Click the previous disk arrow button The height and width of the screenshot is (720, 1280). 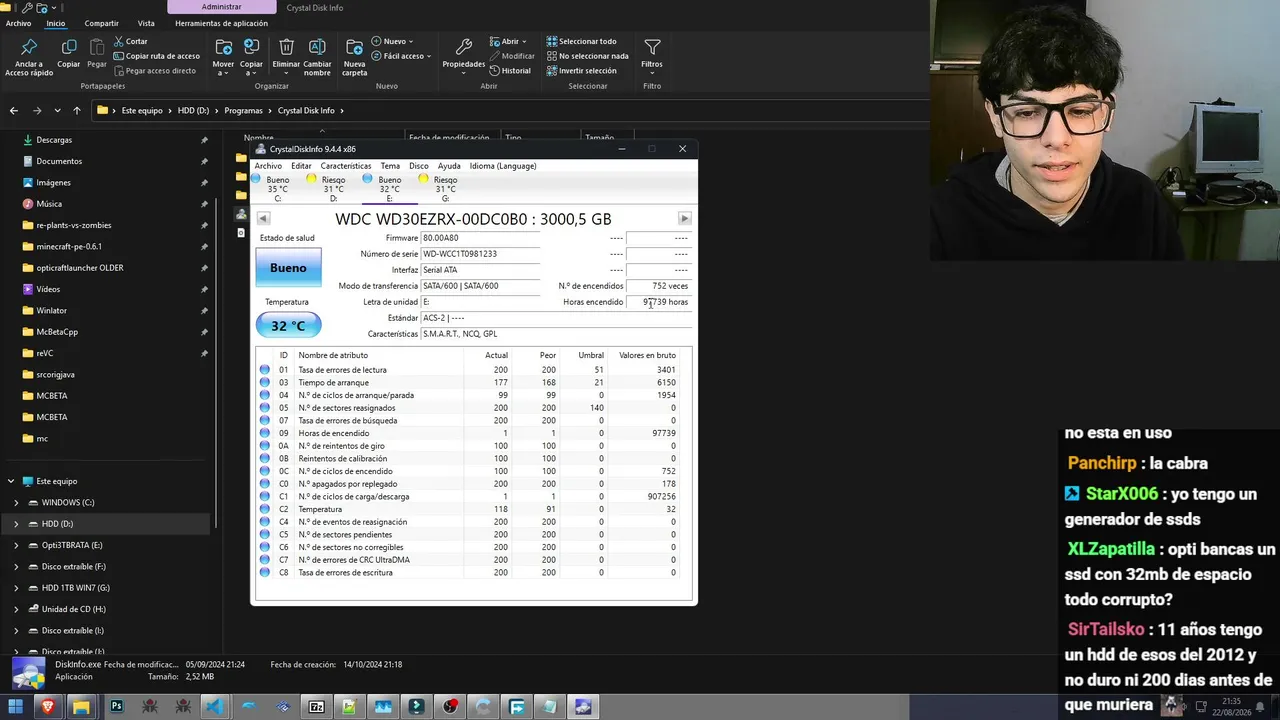point(264,218)
